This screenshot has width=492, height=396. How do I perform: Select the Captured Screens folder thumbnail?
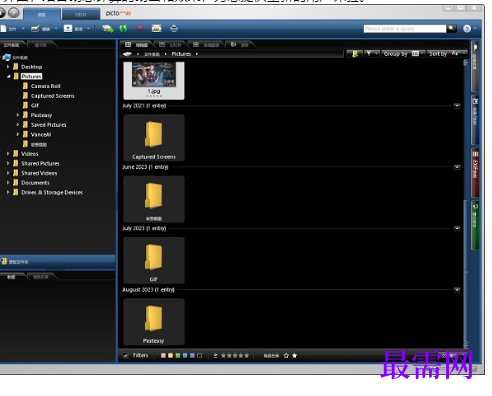154,138
